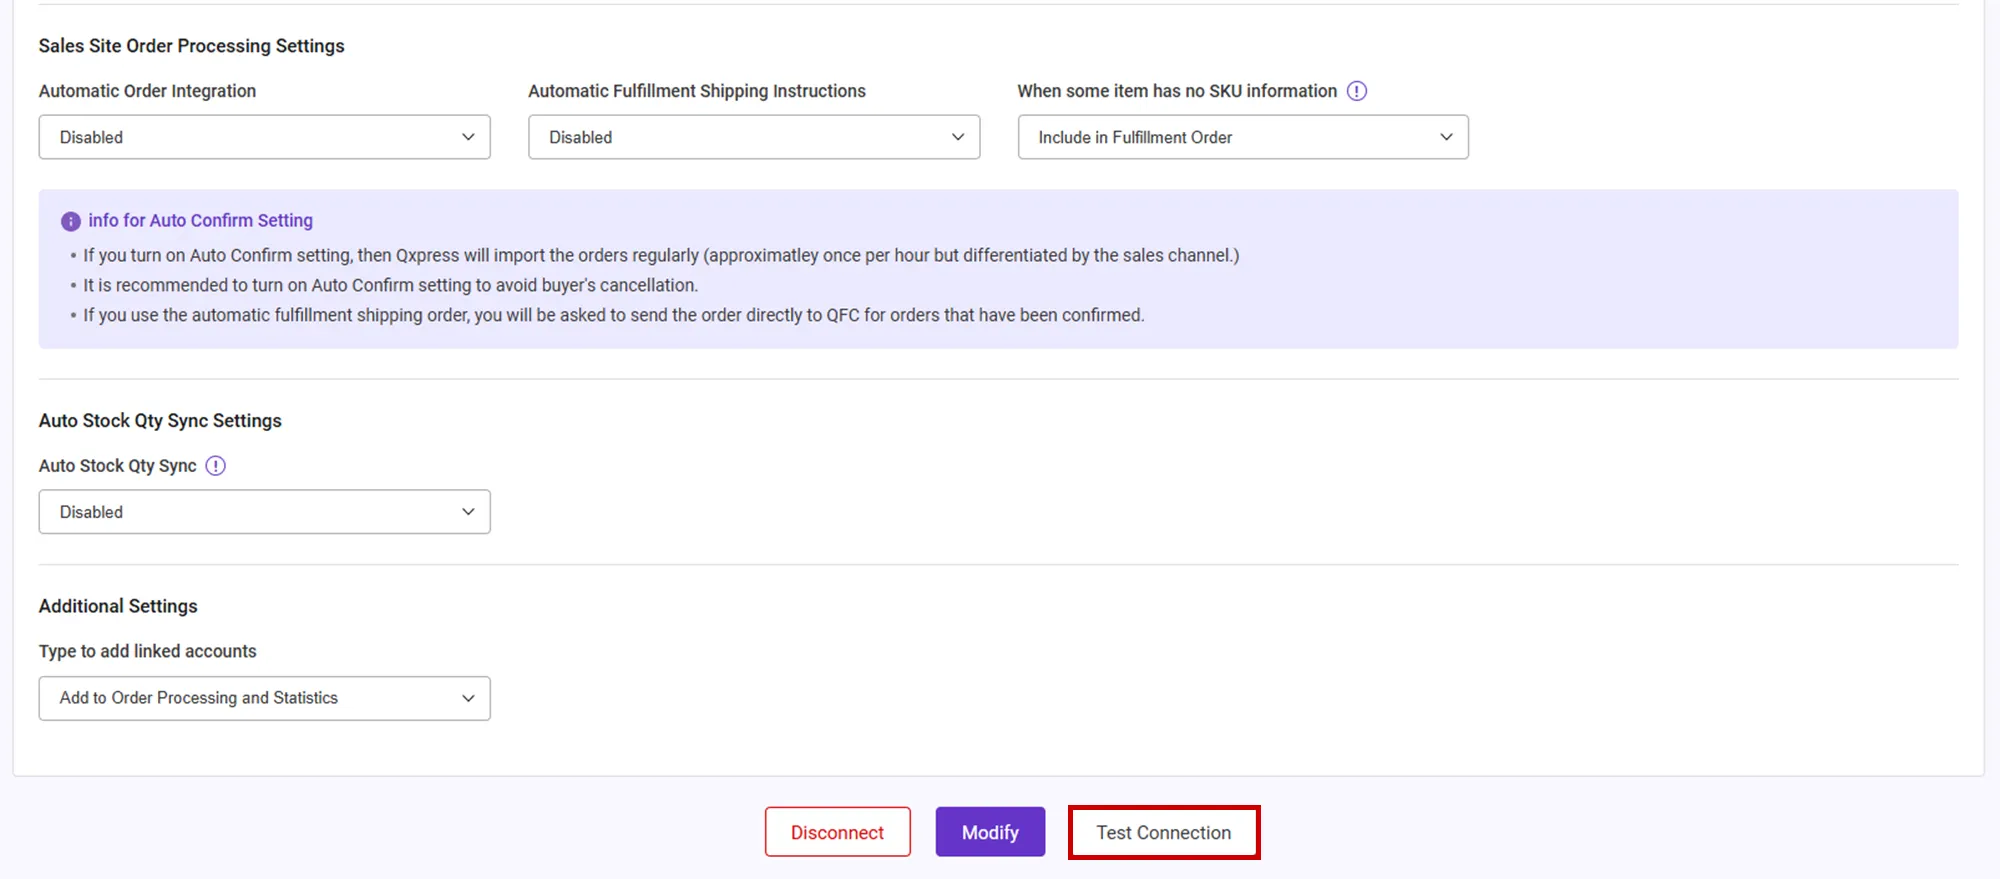Click info icon next to Auto Stock Qty Sync

point(216,466)
